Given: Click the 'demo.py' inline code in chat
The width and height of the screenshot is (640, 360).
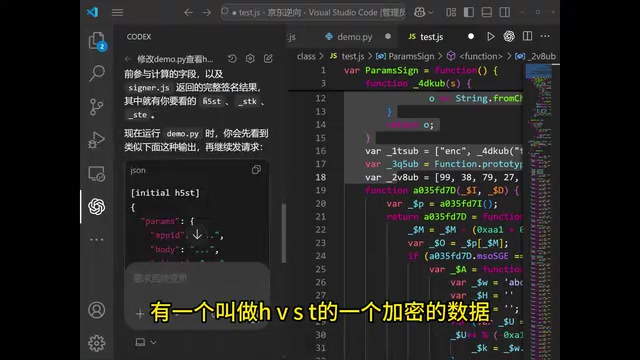Looking at the screenshot, I should [182, 134].
